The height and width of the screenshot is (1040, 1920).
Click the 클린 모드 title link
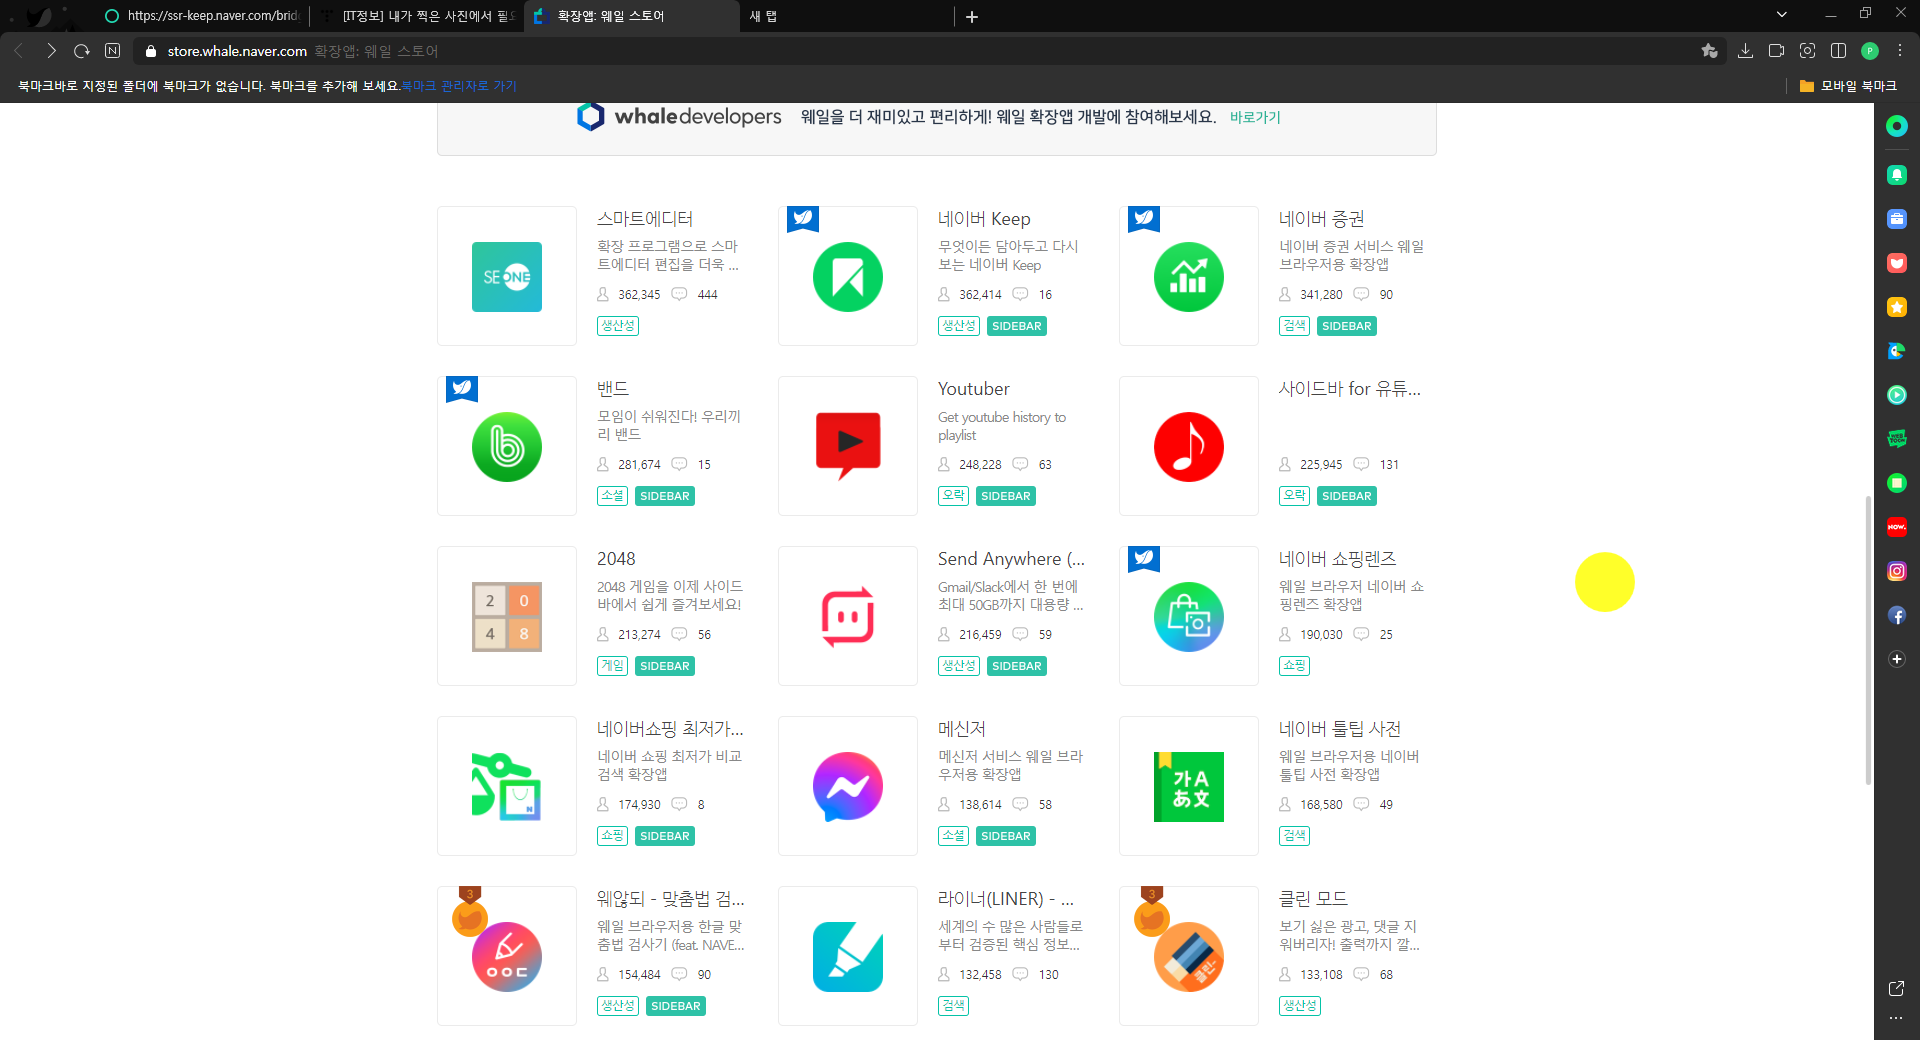point(1313,899)
